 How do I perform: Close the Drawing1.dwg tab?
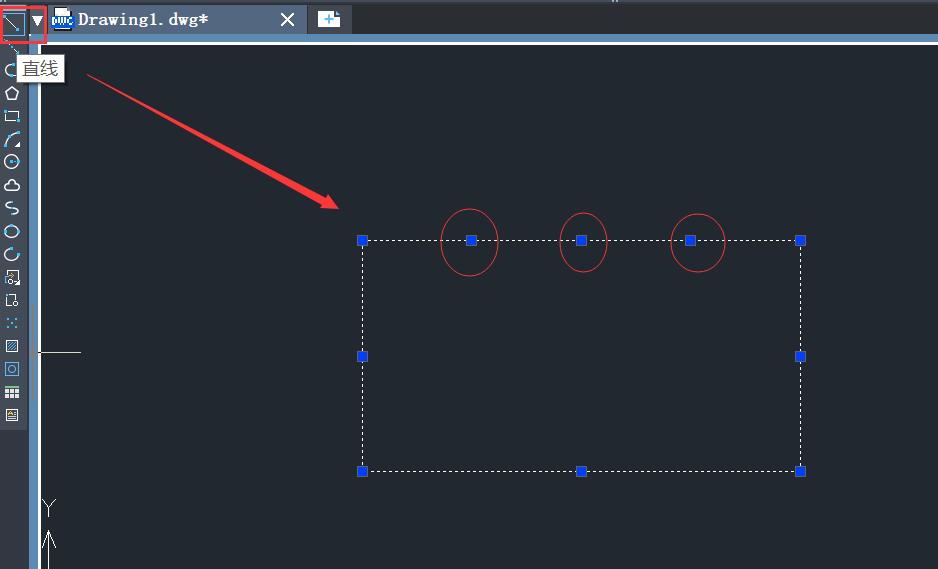pos(287,20)
